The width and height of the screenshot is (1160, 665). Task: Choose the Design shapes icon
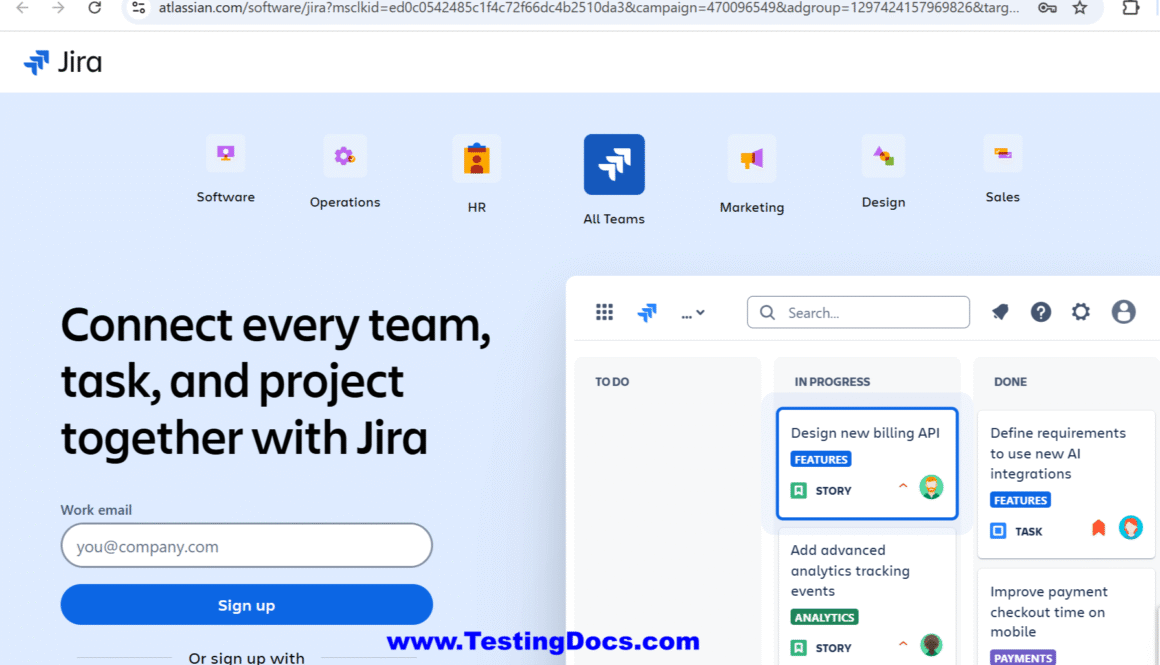pyautogui.click(x=883, y=156)
